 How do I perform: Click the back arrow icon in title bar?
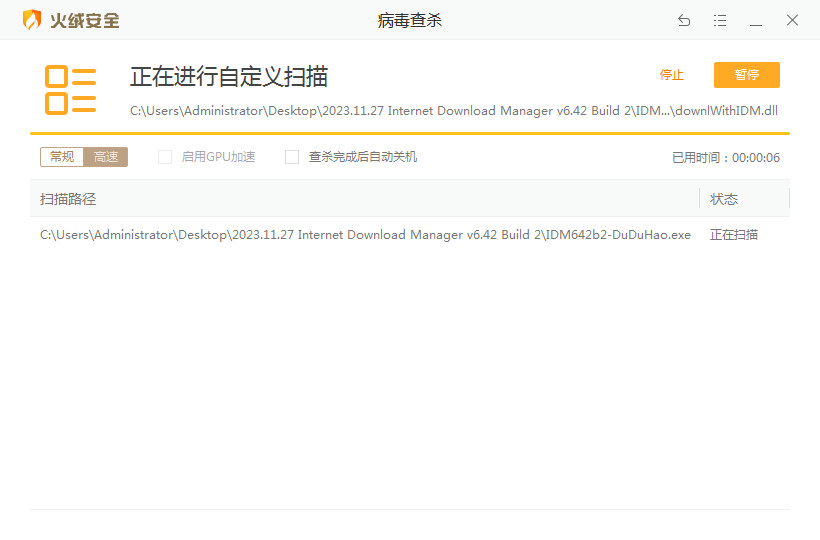click(684, 20)
